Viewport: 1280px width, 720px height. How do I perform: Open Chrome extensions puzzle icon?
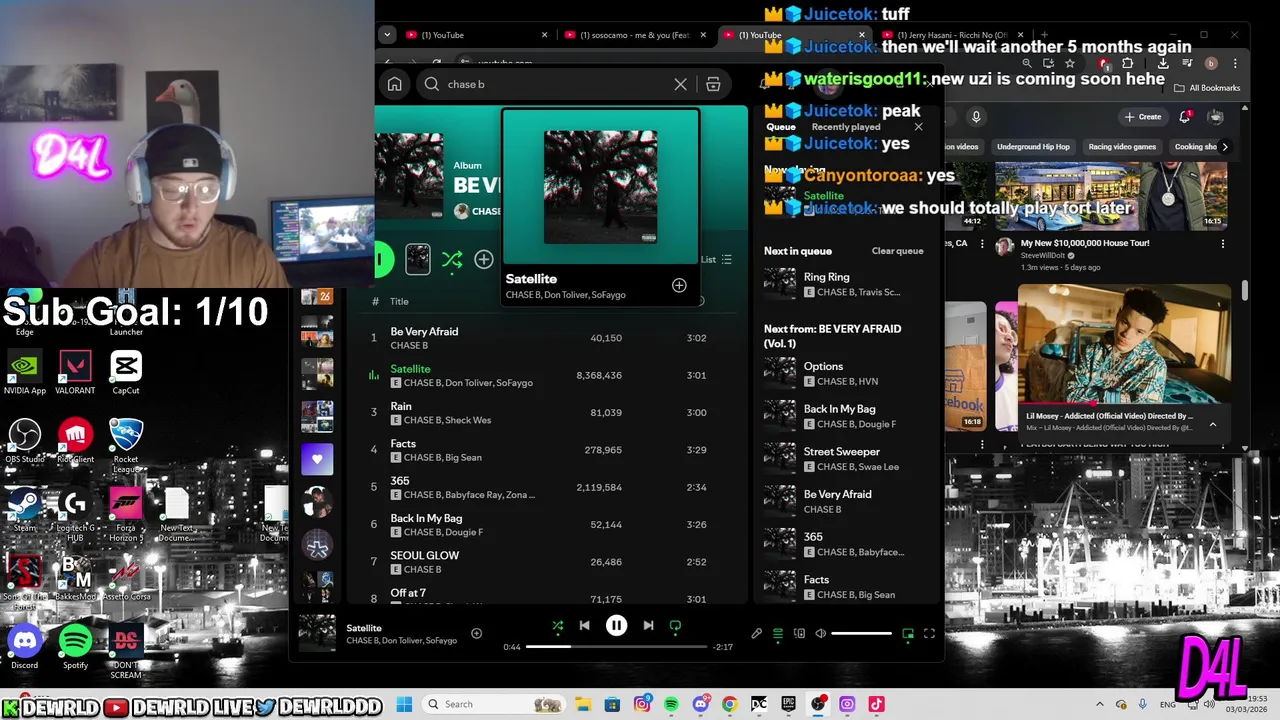click(x=1128, y=63)
